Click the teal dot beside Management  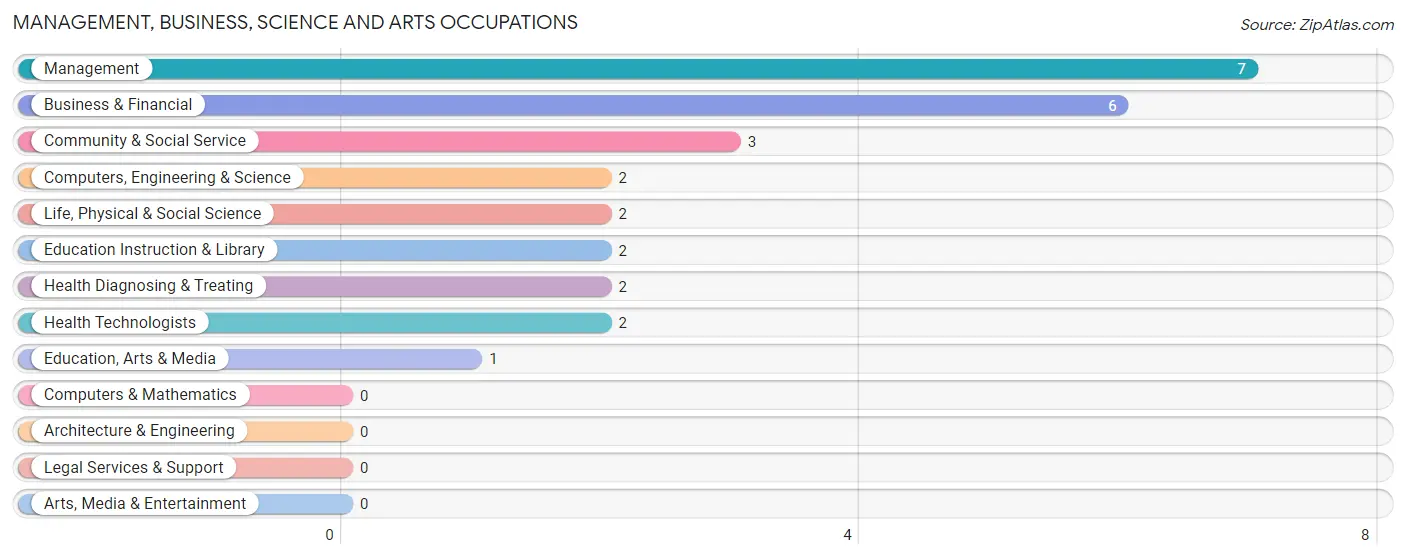tap(28, 69)
